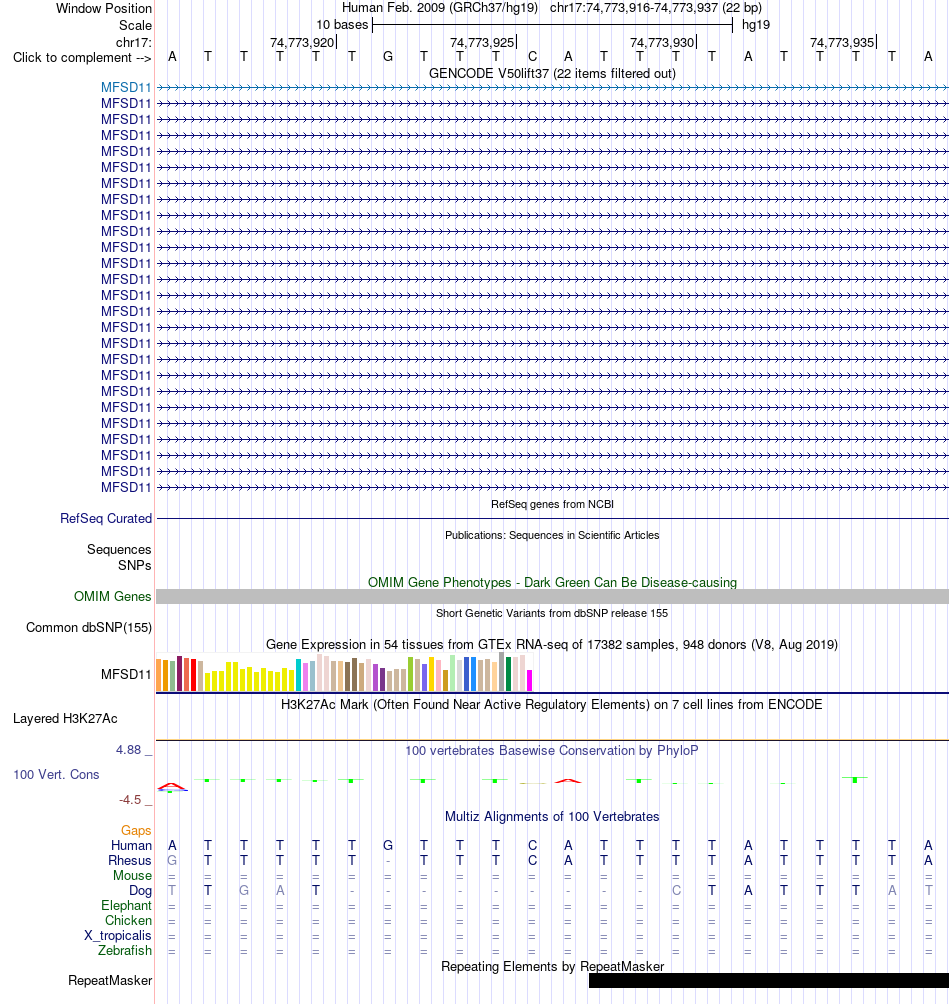Select the Chicken species label
This screenshot has width=950, height=1004.
[x=128, y=920]
